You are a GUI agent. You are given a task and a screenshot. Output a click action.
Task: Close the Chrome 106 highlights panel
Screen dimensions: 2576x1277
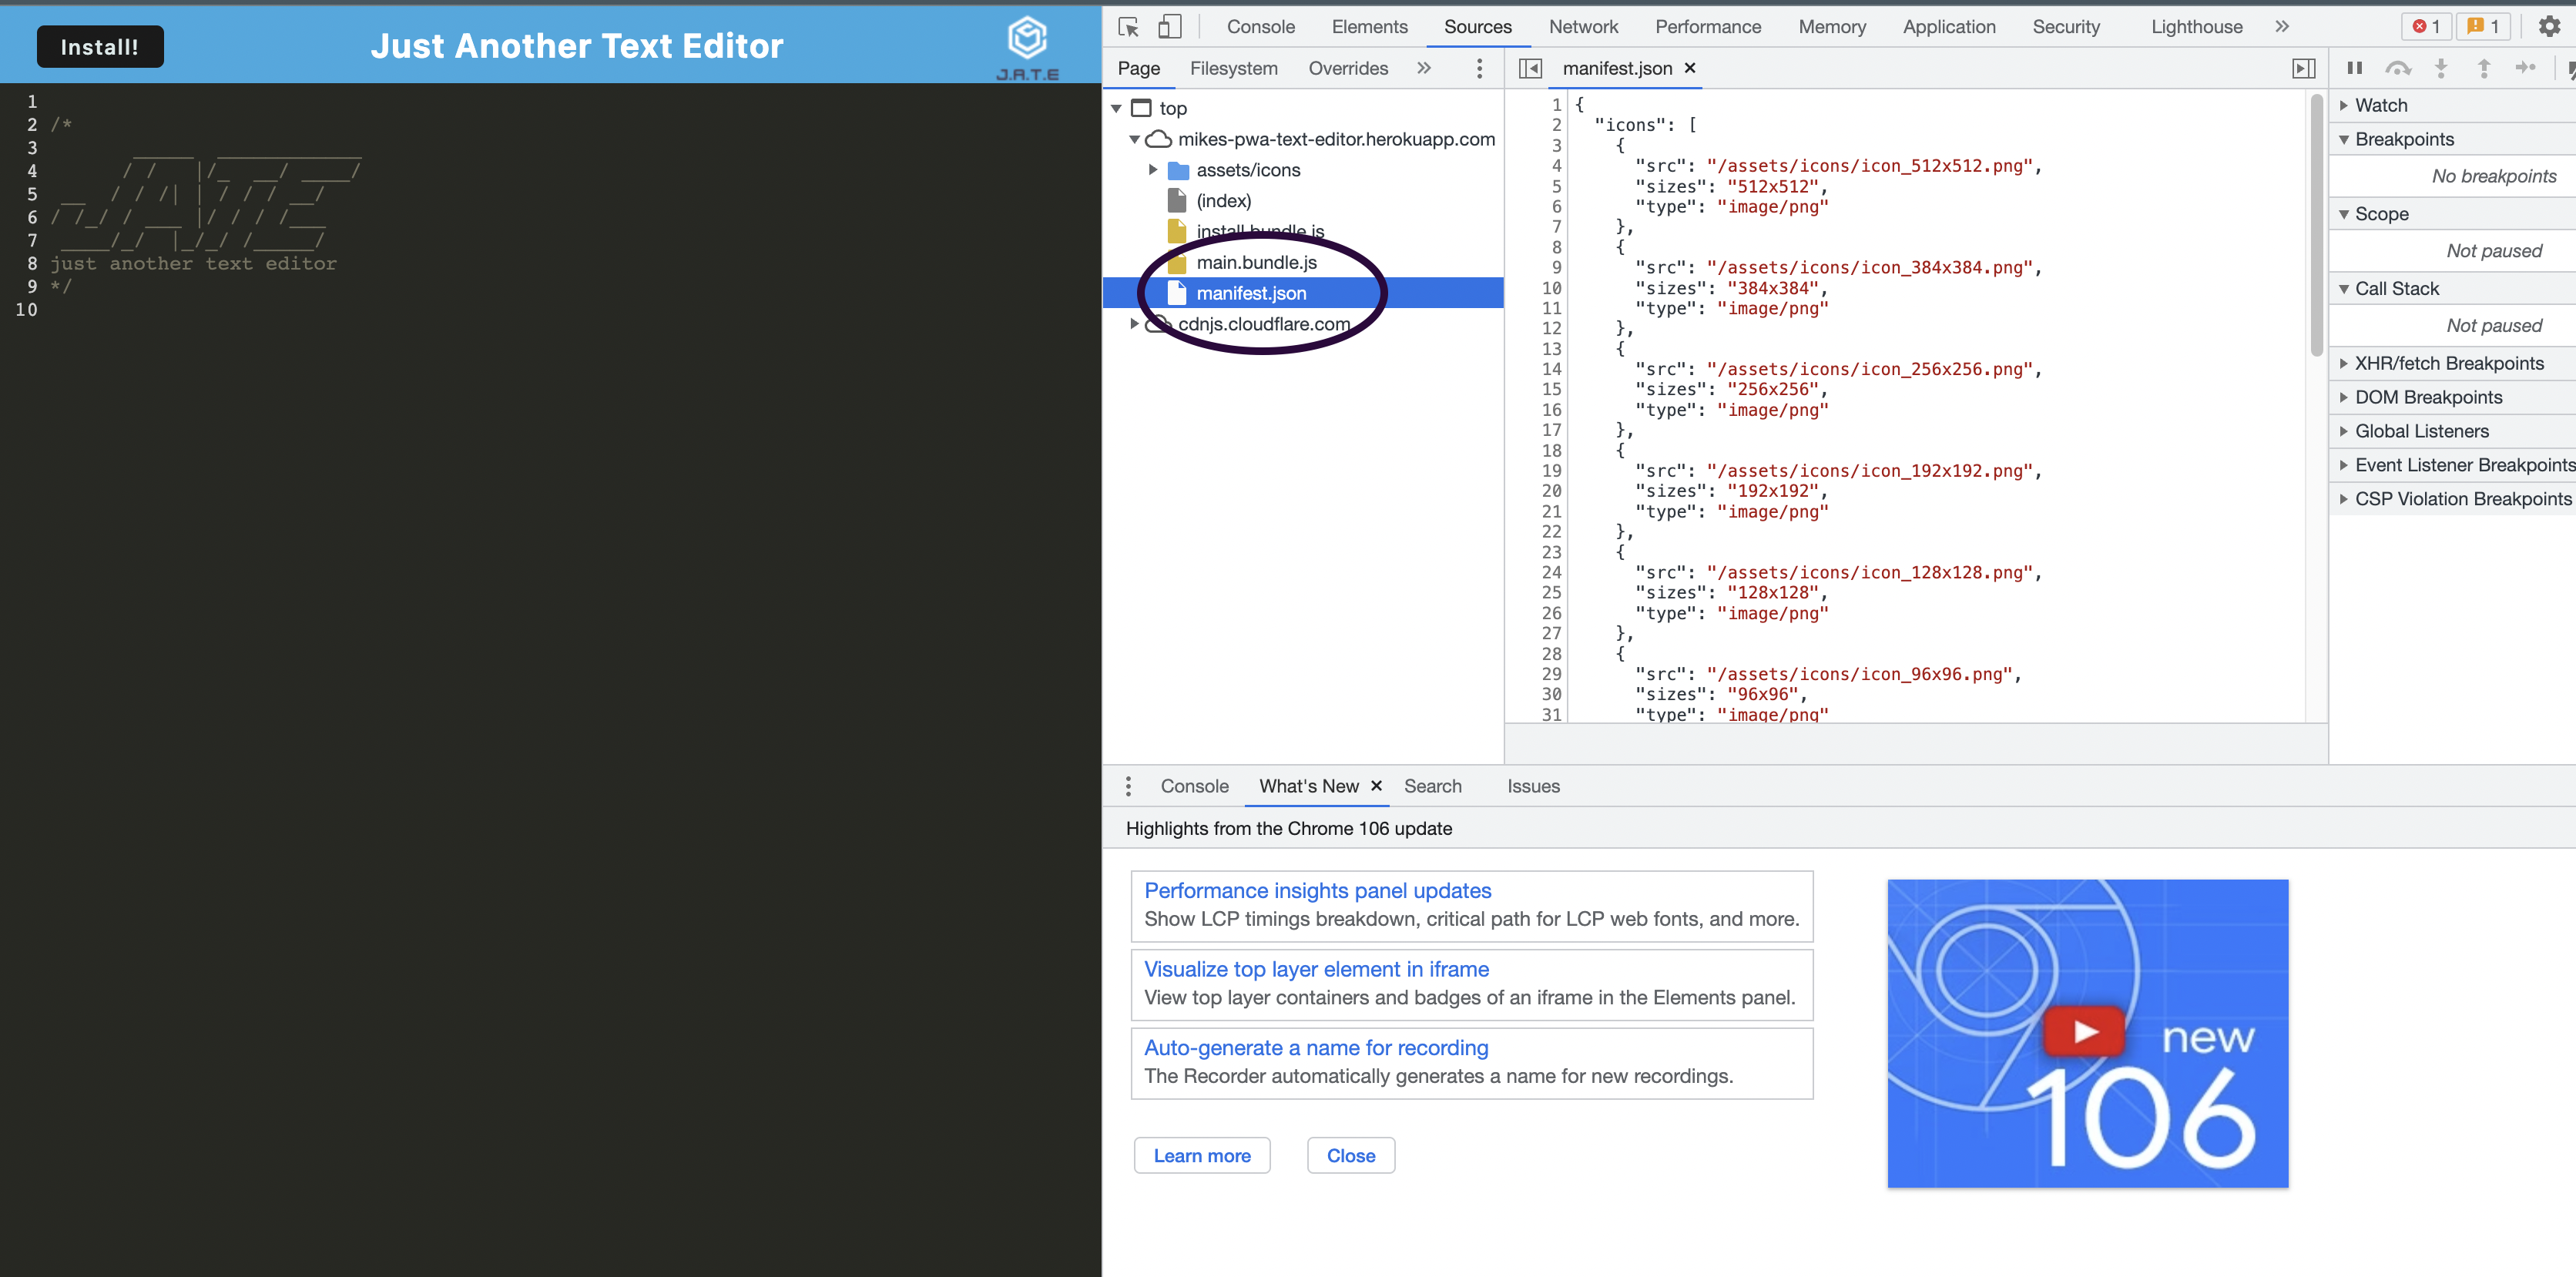coord(1350,1155)
